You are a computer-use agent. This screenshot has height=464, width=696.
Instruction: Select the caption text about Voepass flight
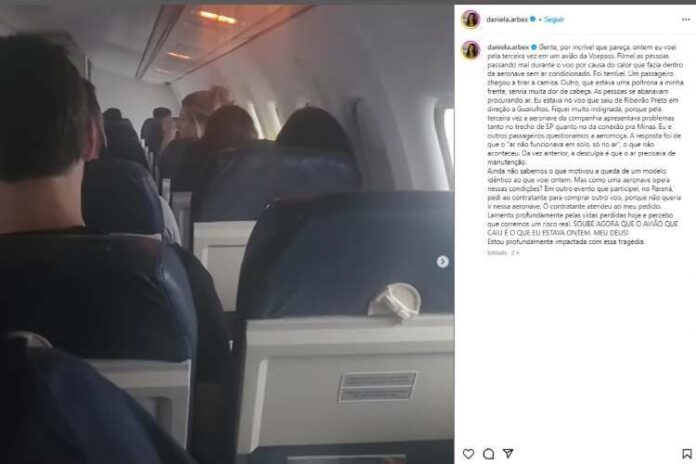pos(585,144)
